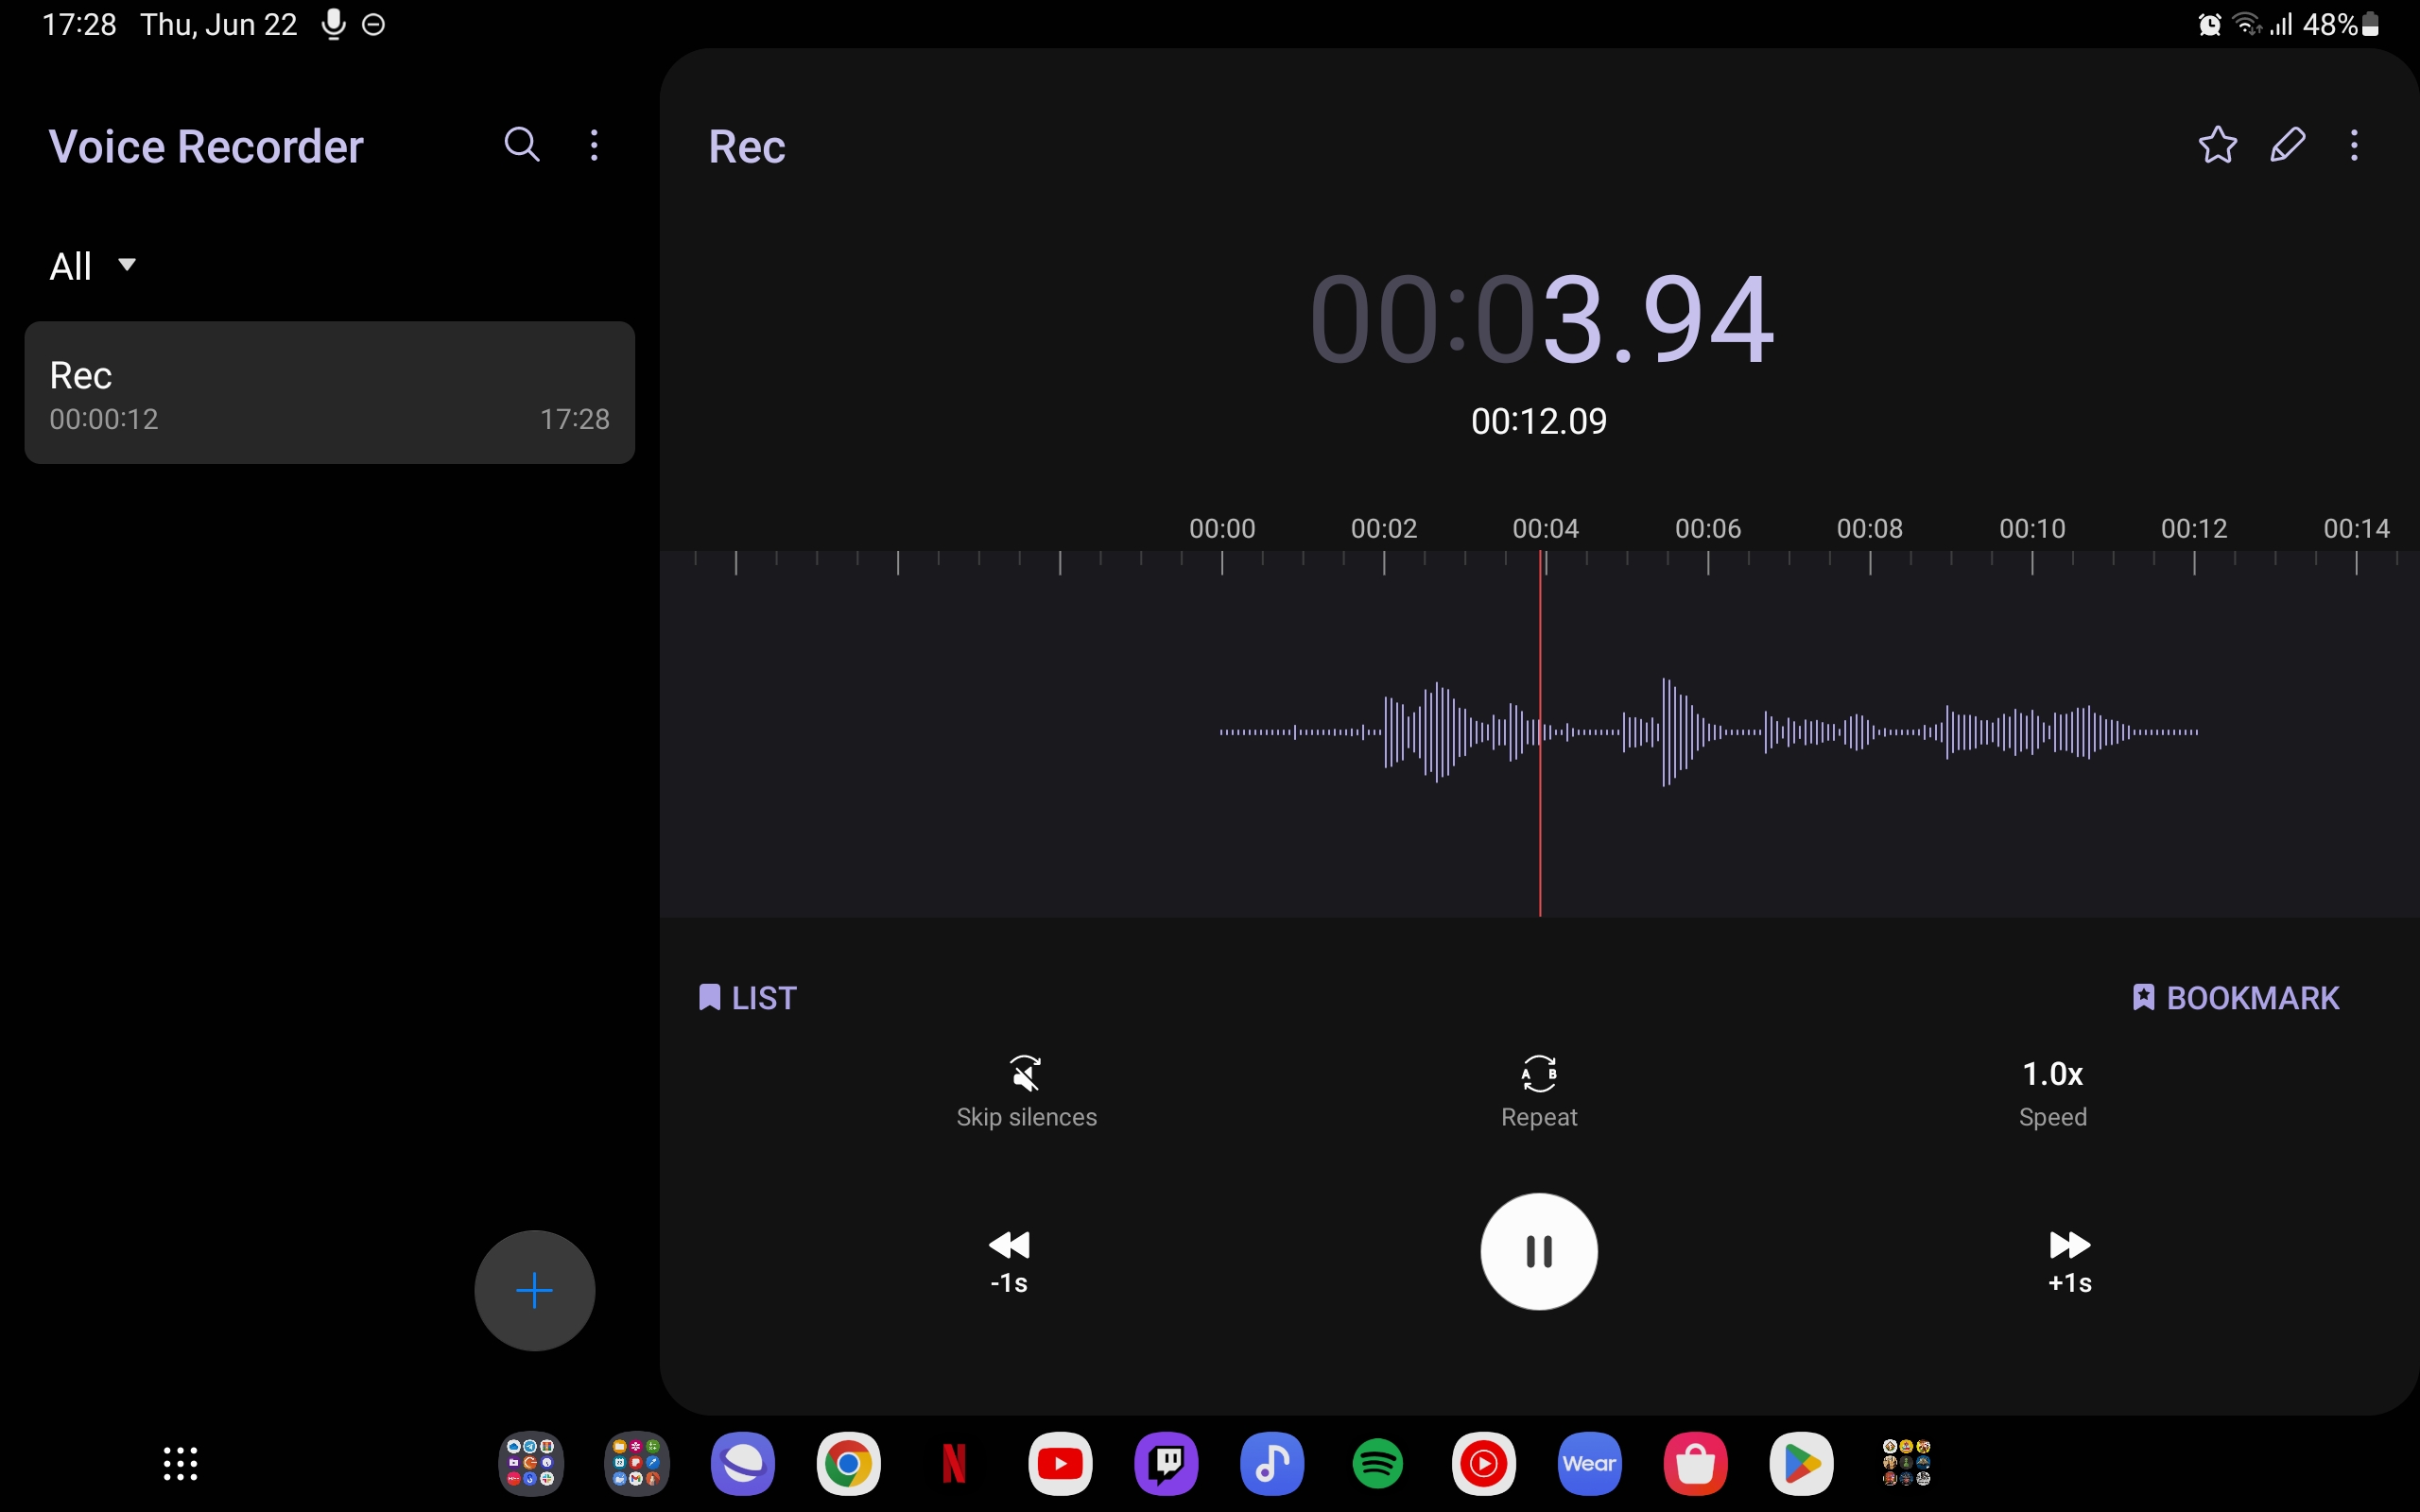Open Voice Recorder list more options
This screenshot has width=2420, height=1512.
(x=594, y=145)
